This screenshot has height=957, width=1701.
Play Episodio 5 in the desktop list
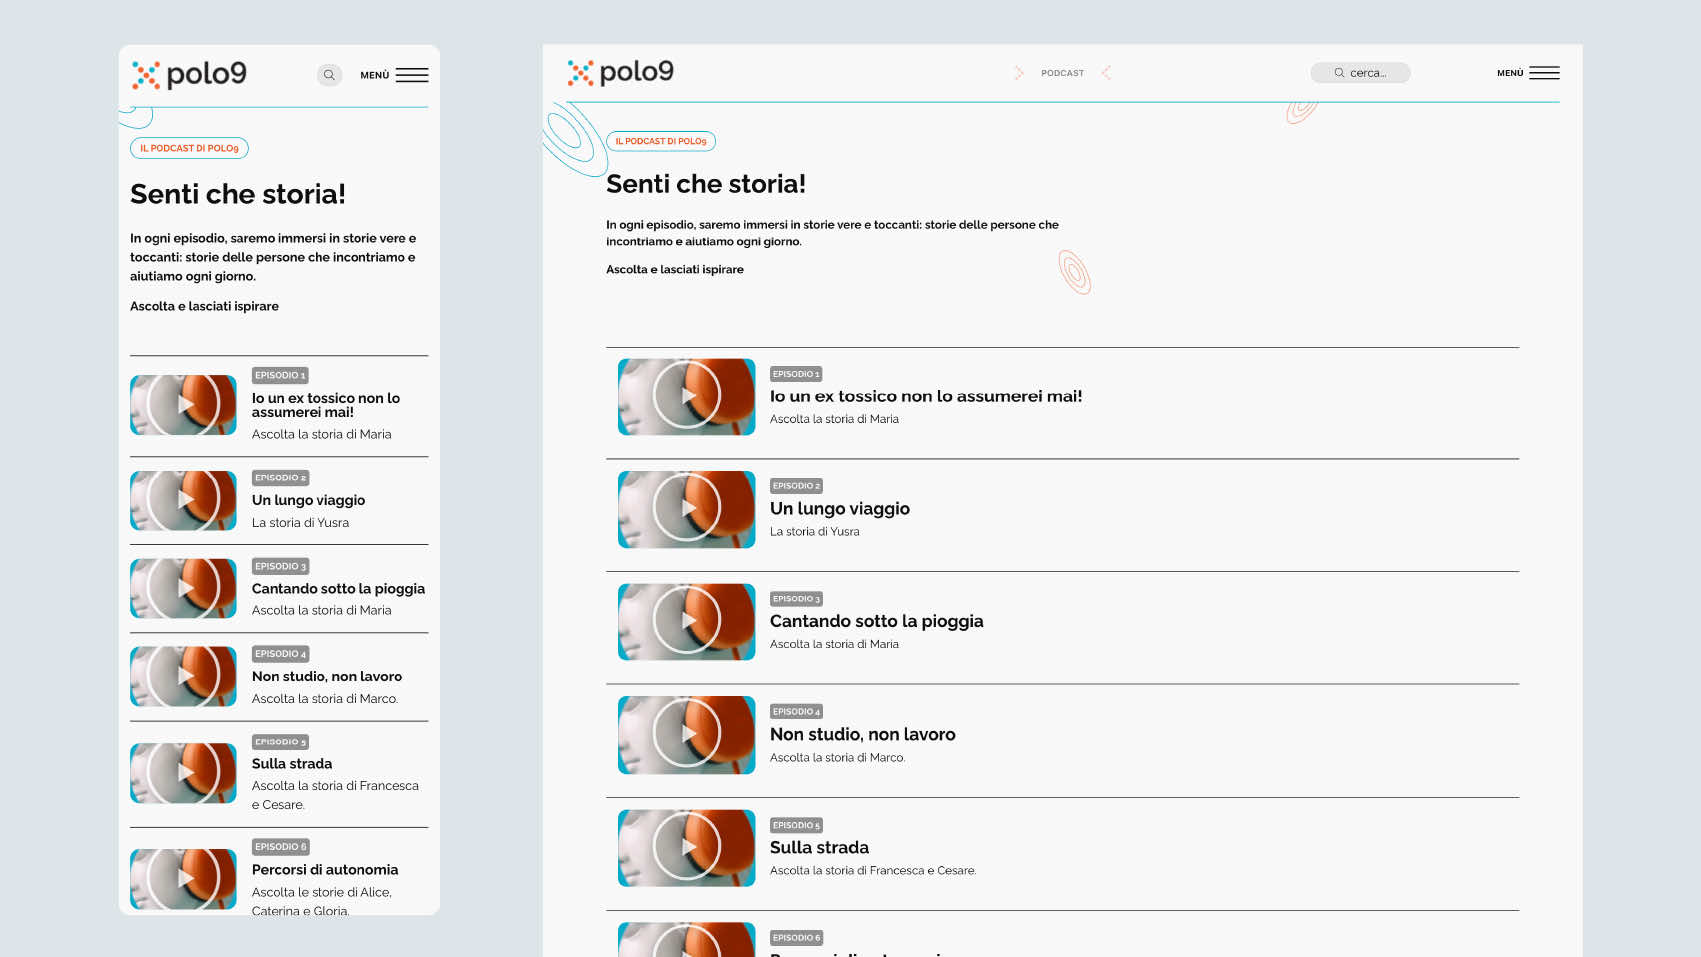point(687,847)
